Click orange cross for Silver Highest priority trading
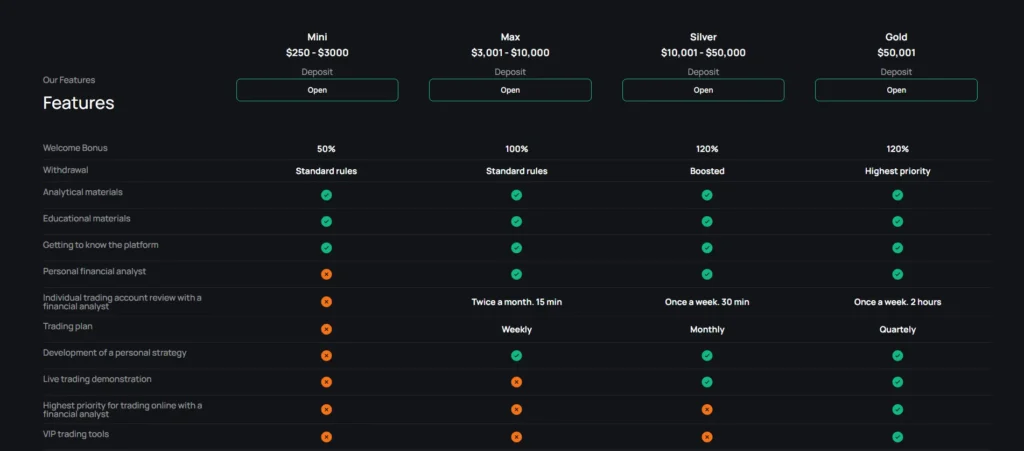1024x451 pixels. 707,409
